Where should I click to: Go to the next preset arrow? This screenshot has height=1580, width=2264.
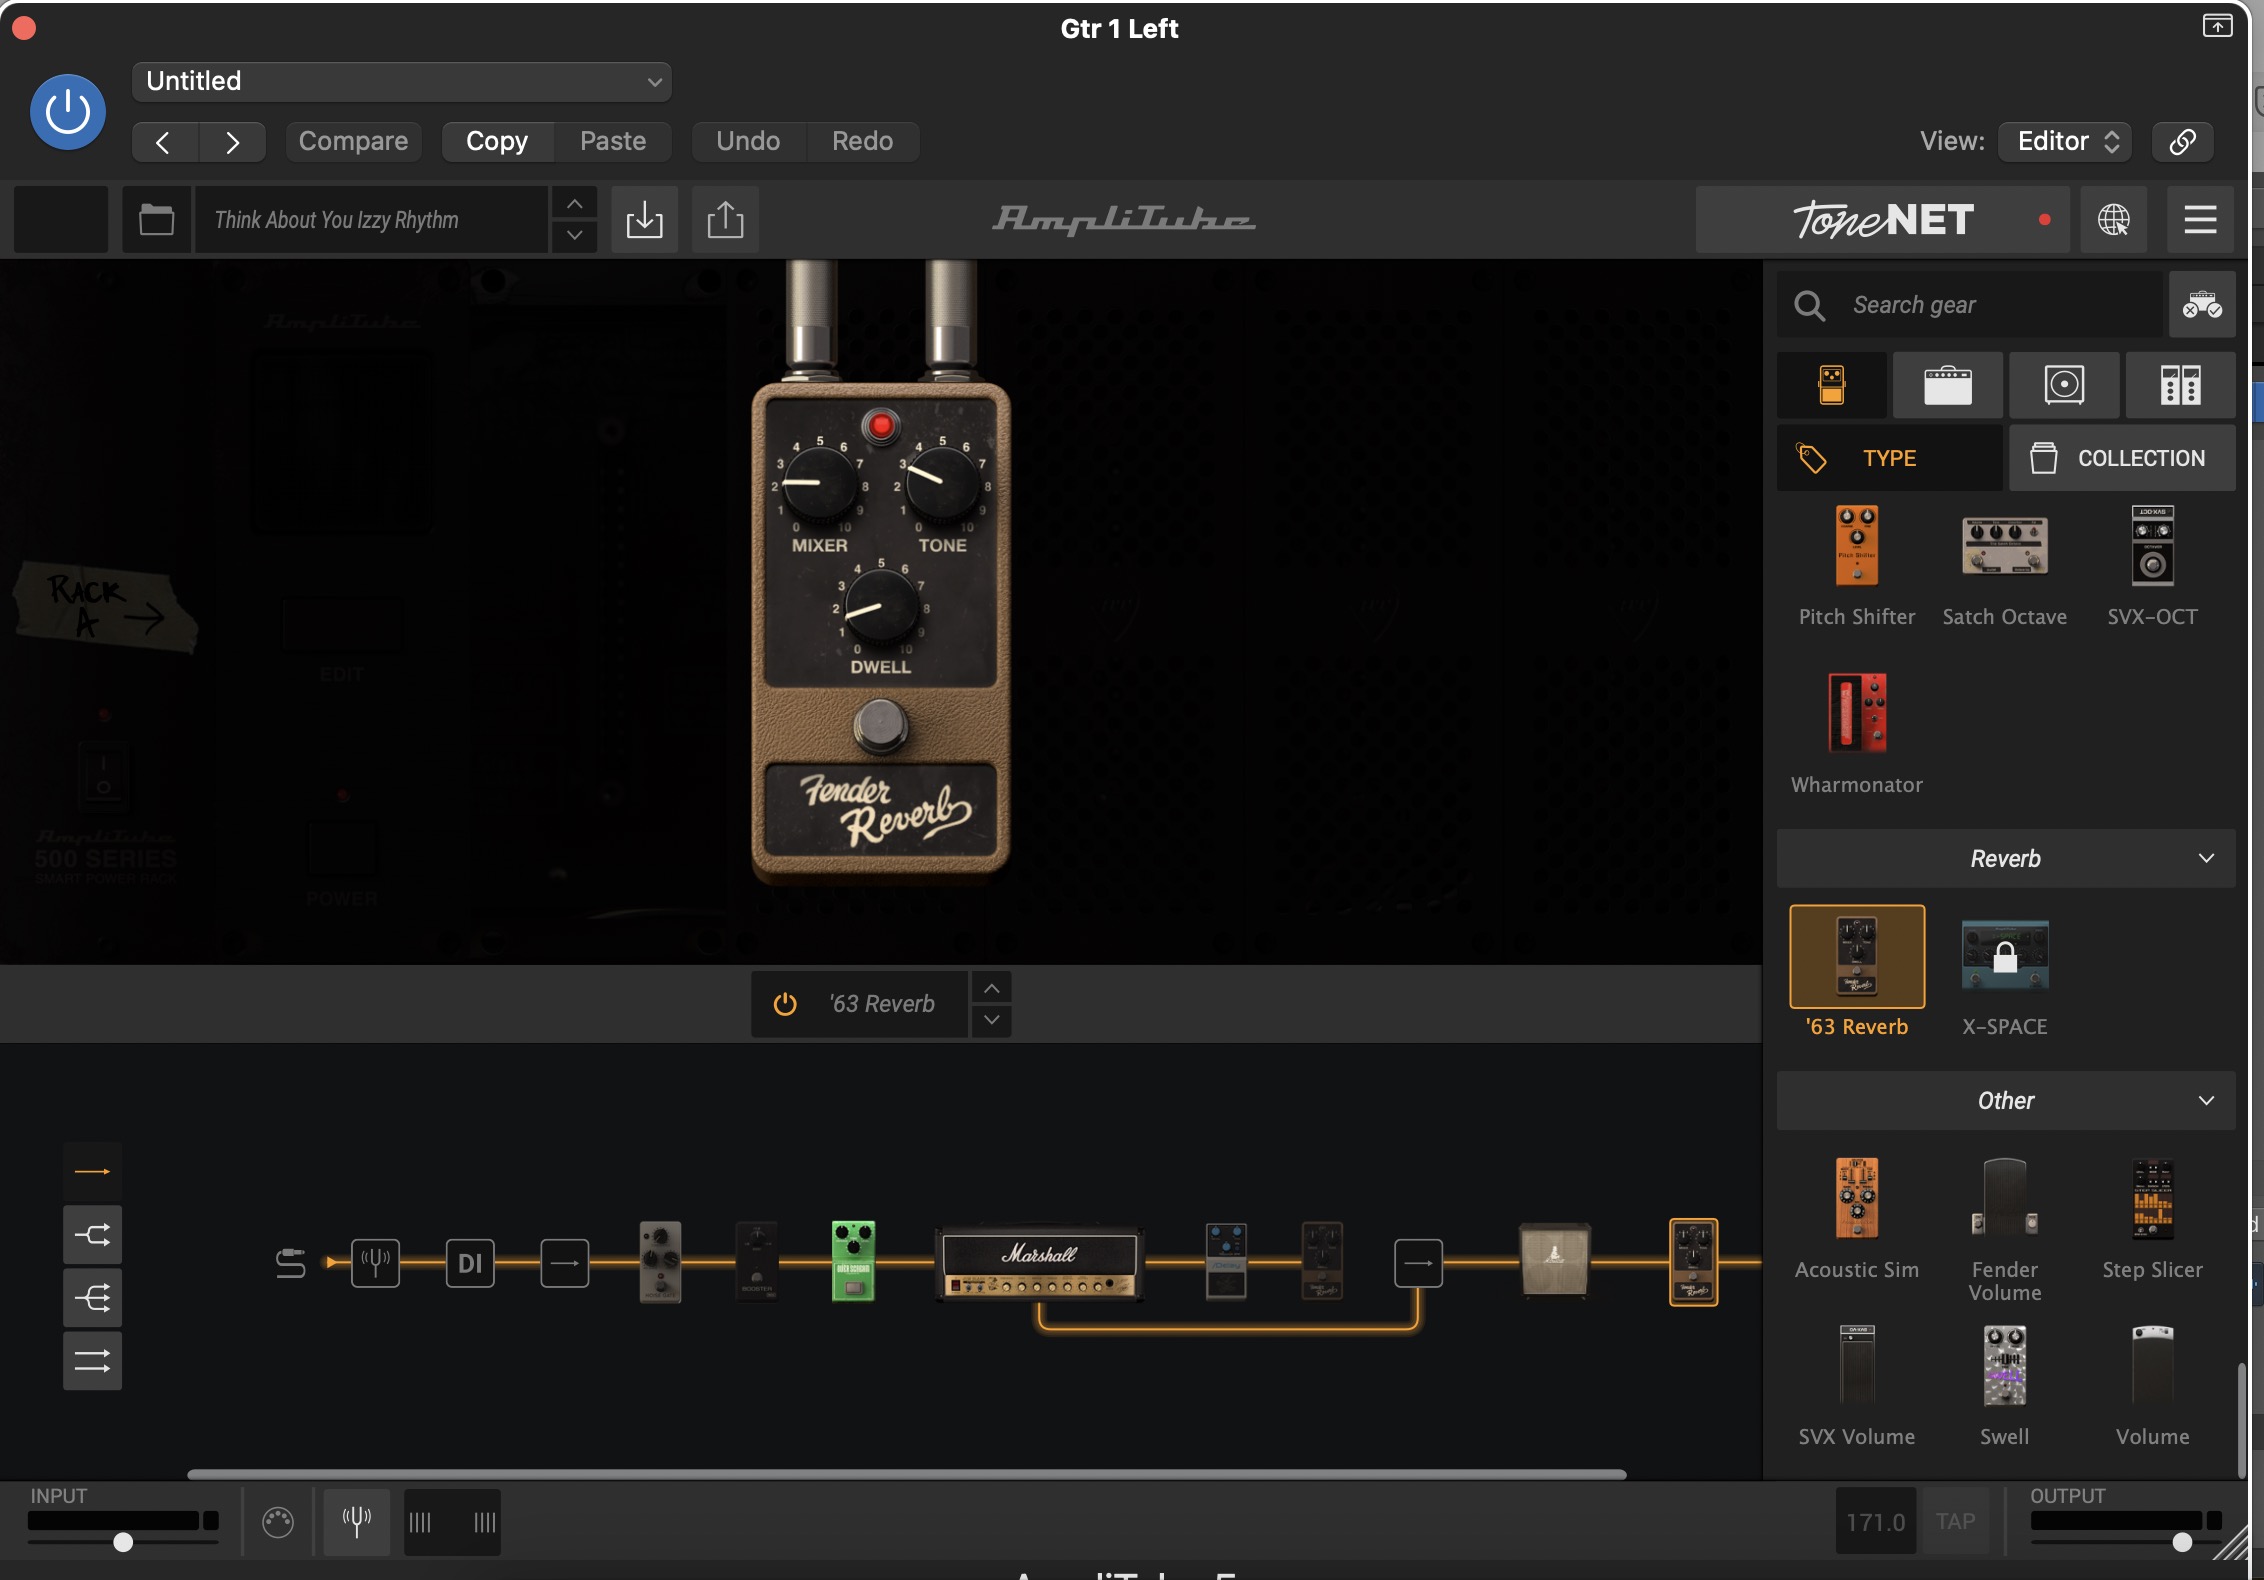point(232,142)
